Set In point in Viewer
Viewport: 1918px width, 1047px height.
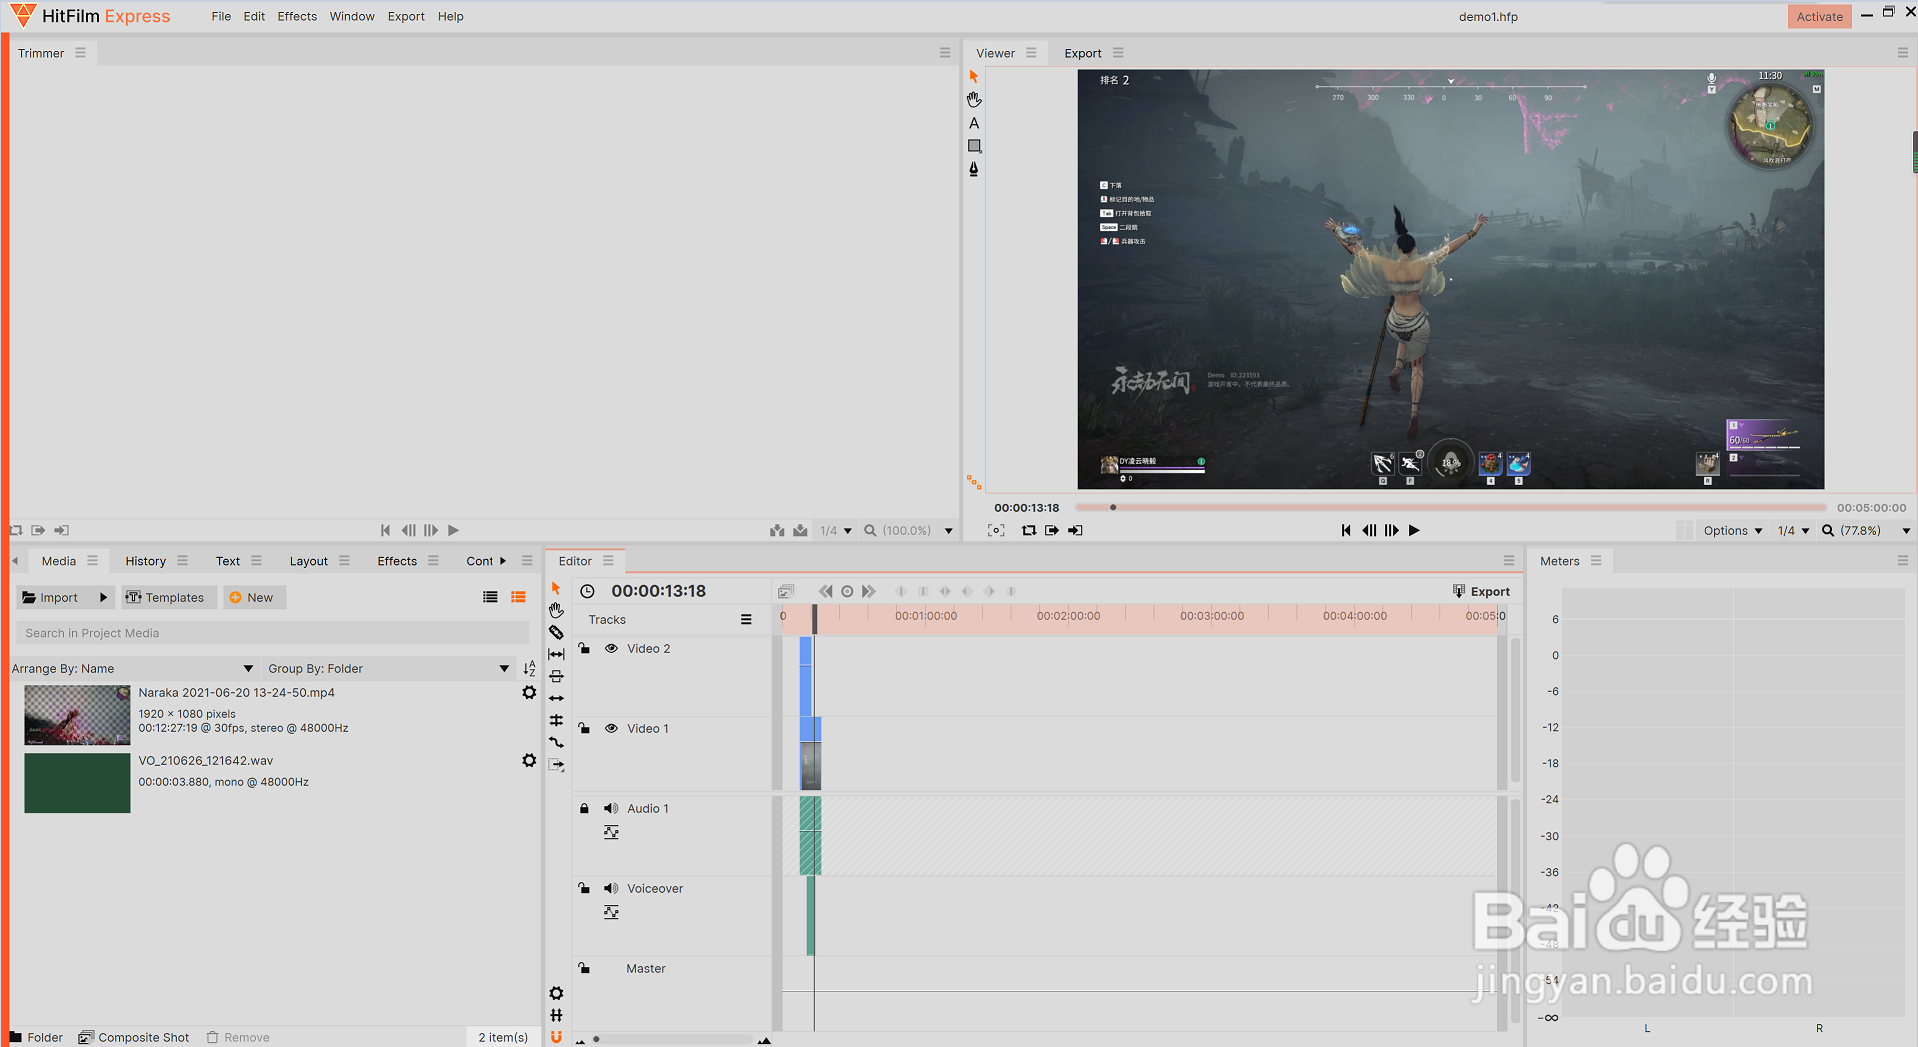[x=1052, y=530]
